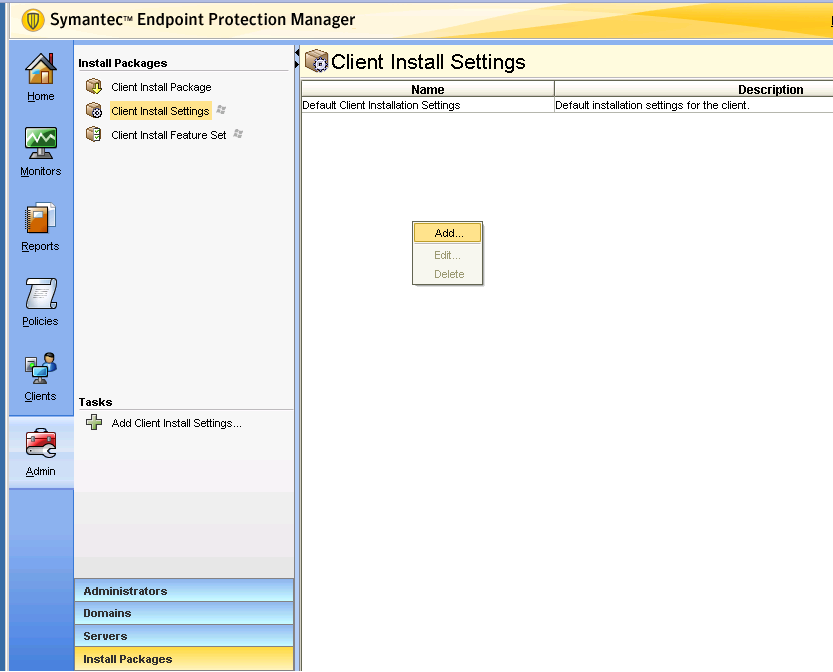Screen dimensions: 833x672
Task: Switch to the Servers pane
Action: coord(184,636)
